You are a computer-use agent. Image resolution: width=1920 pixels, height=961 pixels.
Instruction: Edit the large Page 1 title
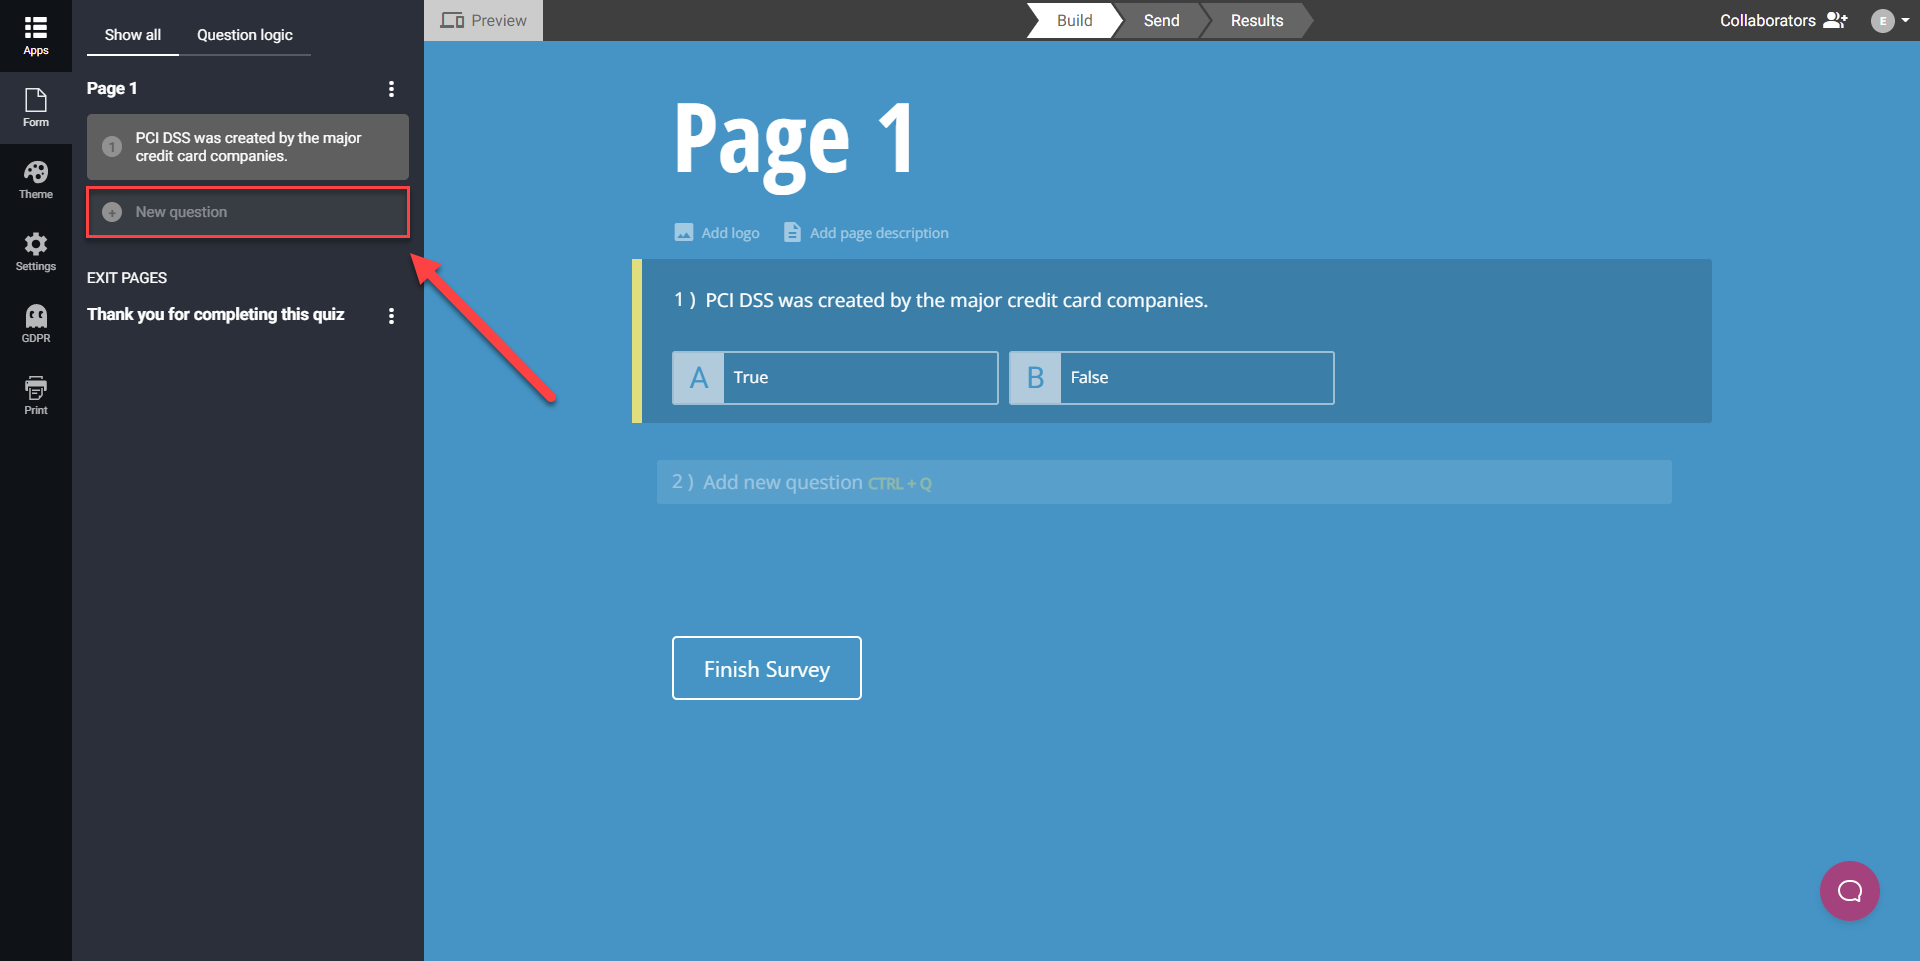point(793,142)
